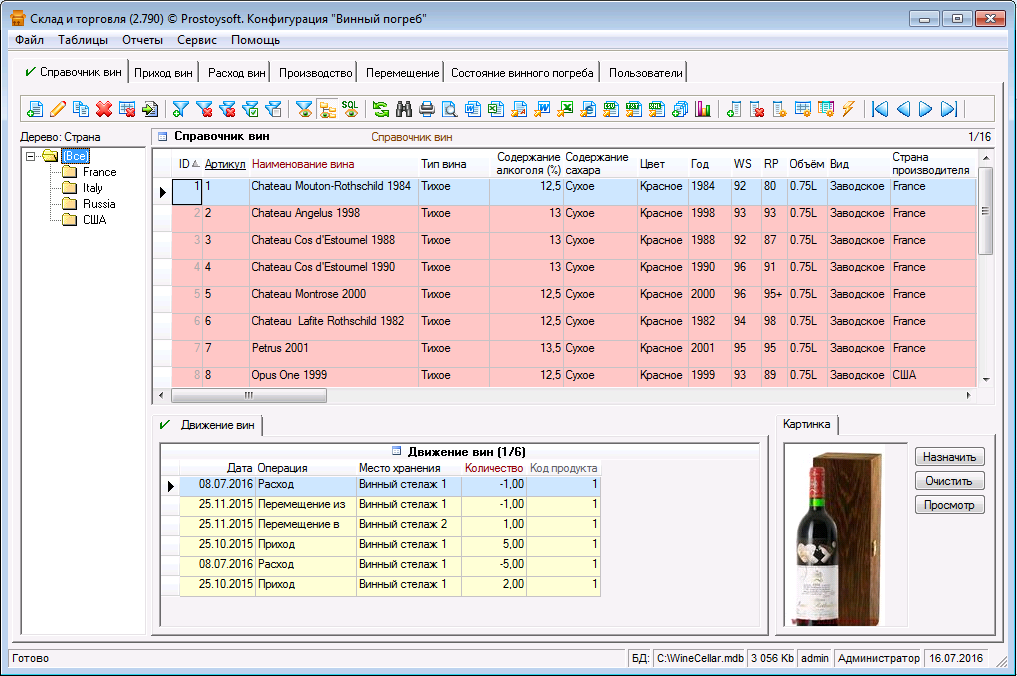Toggle the tree view panel icon
Image resolution: width=1017 pixels, height=676 pixels.
pyautogui.click(x=327, y=109)
